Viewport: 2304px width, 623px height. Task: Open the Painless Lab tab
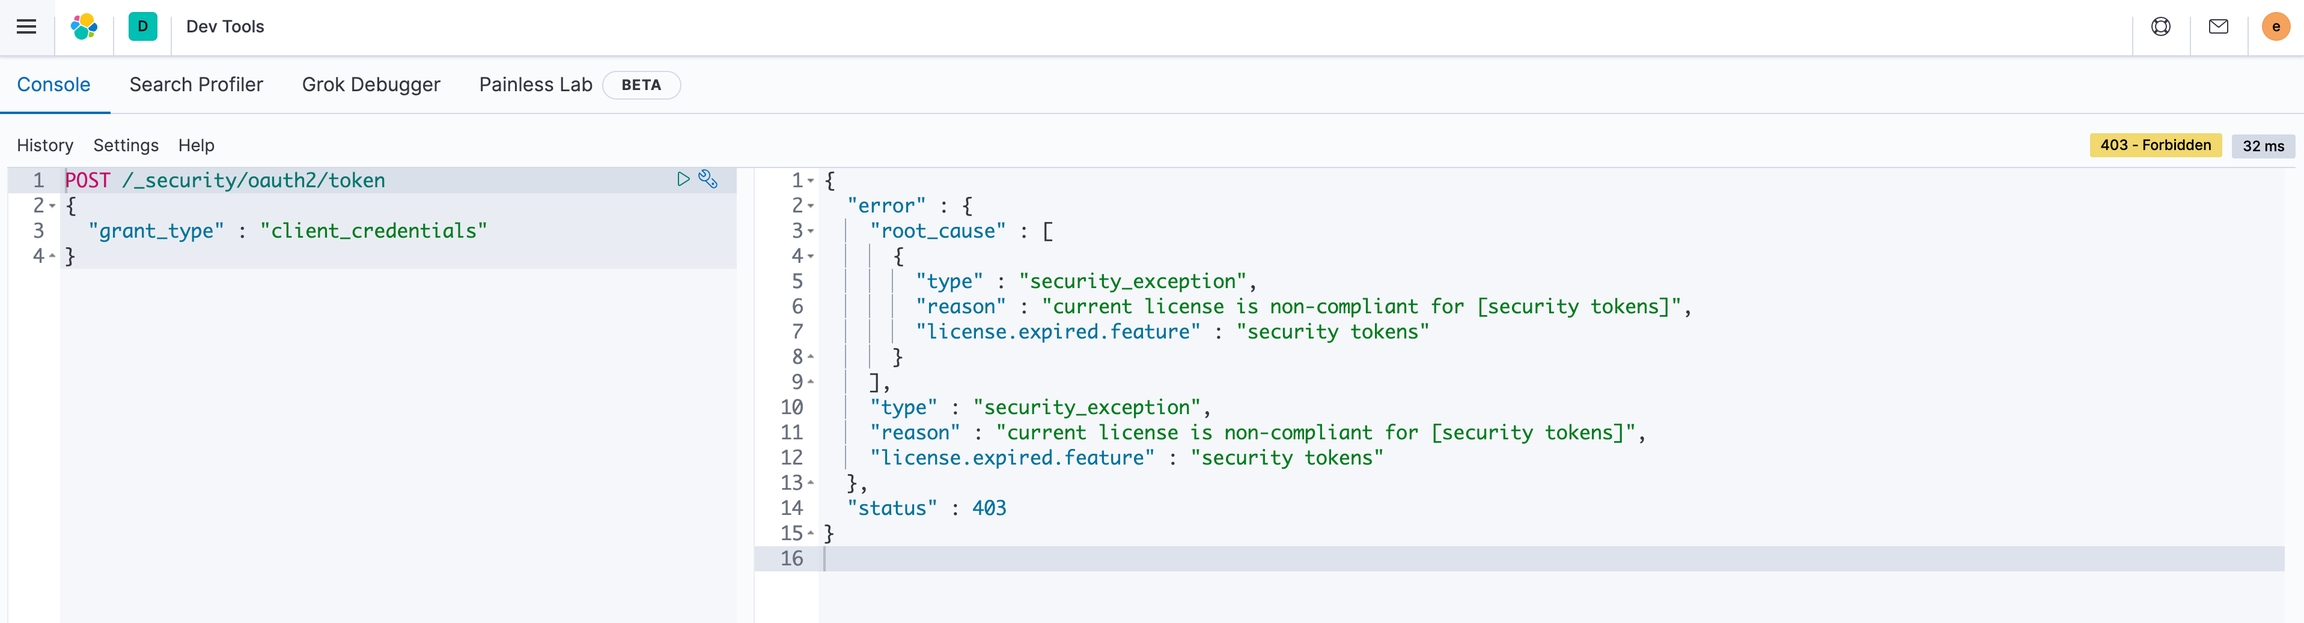click(x=535, y=85)
